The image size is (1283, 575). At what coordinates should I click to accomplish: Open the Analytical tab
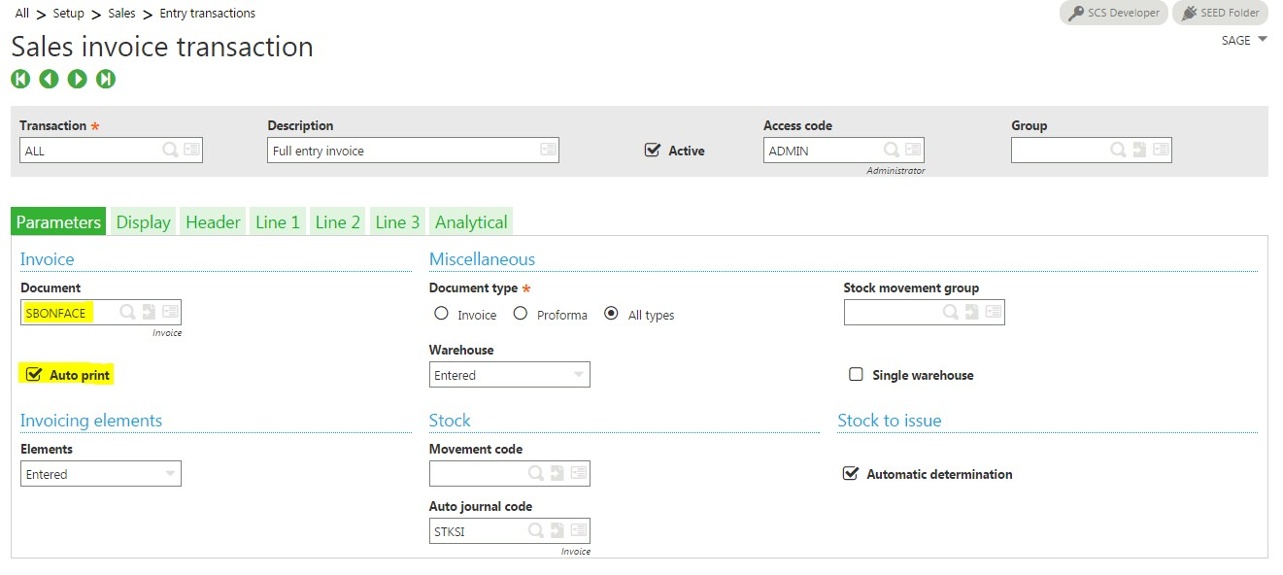click(471, 222)
